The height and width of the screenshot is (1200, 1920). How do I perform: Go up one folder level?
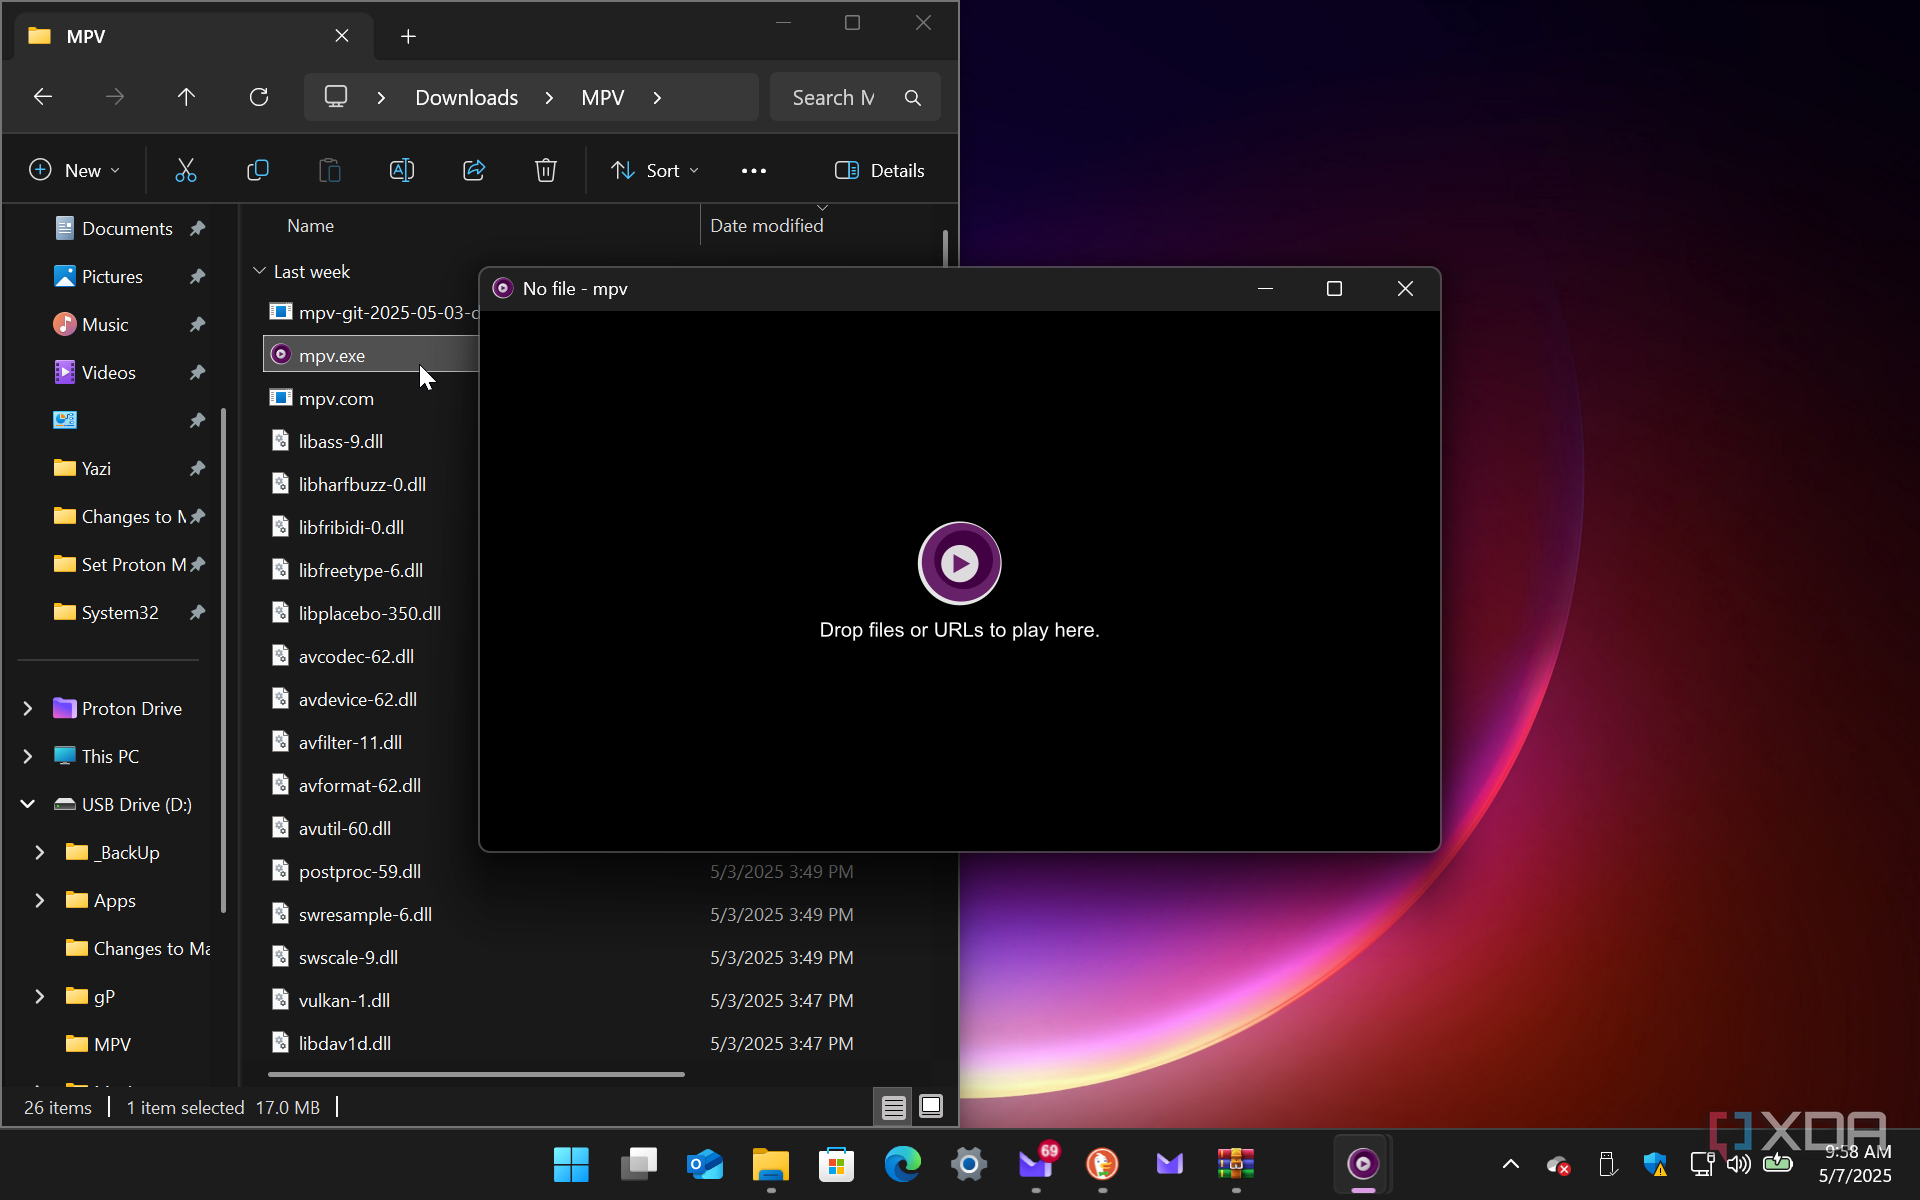[186, 97]
